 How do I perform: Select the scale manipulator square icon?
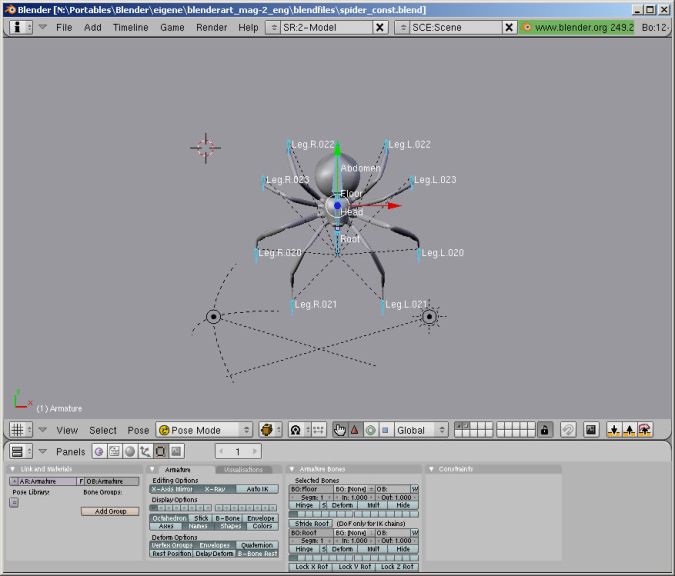click(385, 430)
